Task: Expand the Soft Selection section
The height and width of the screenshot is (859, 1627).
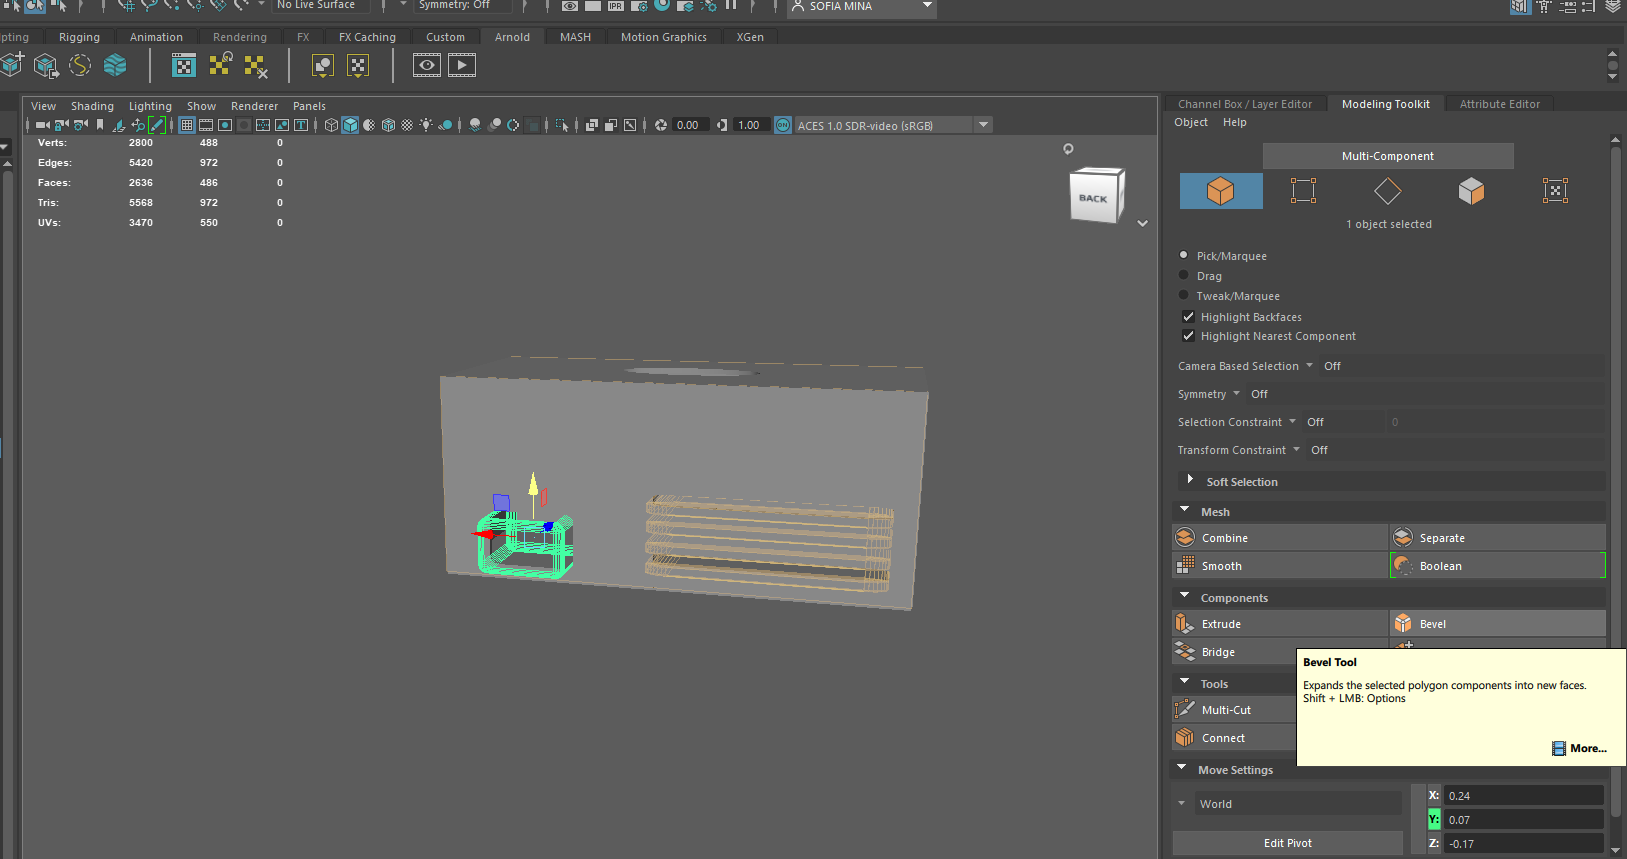Action: coord(1190,481)
